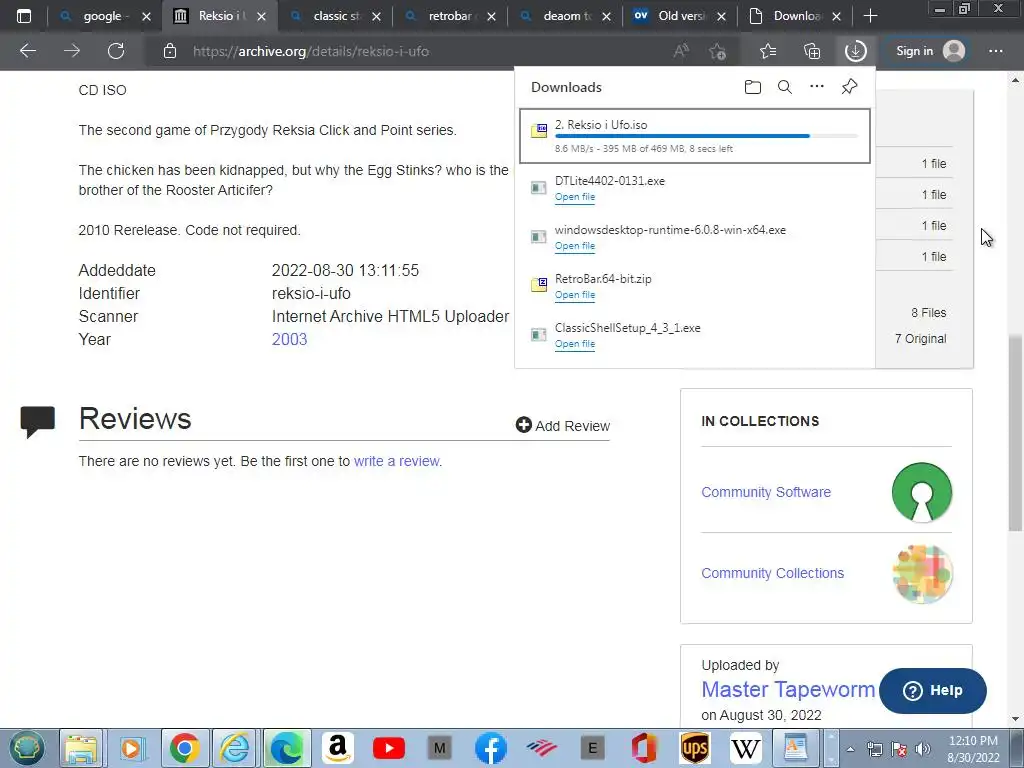Click the scrollbar down arrow at the page bottom
Viewport: 1024px width, 768px height.
point(1015,719)
